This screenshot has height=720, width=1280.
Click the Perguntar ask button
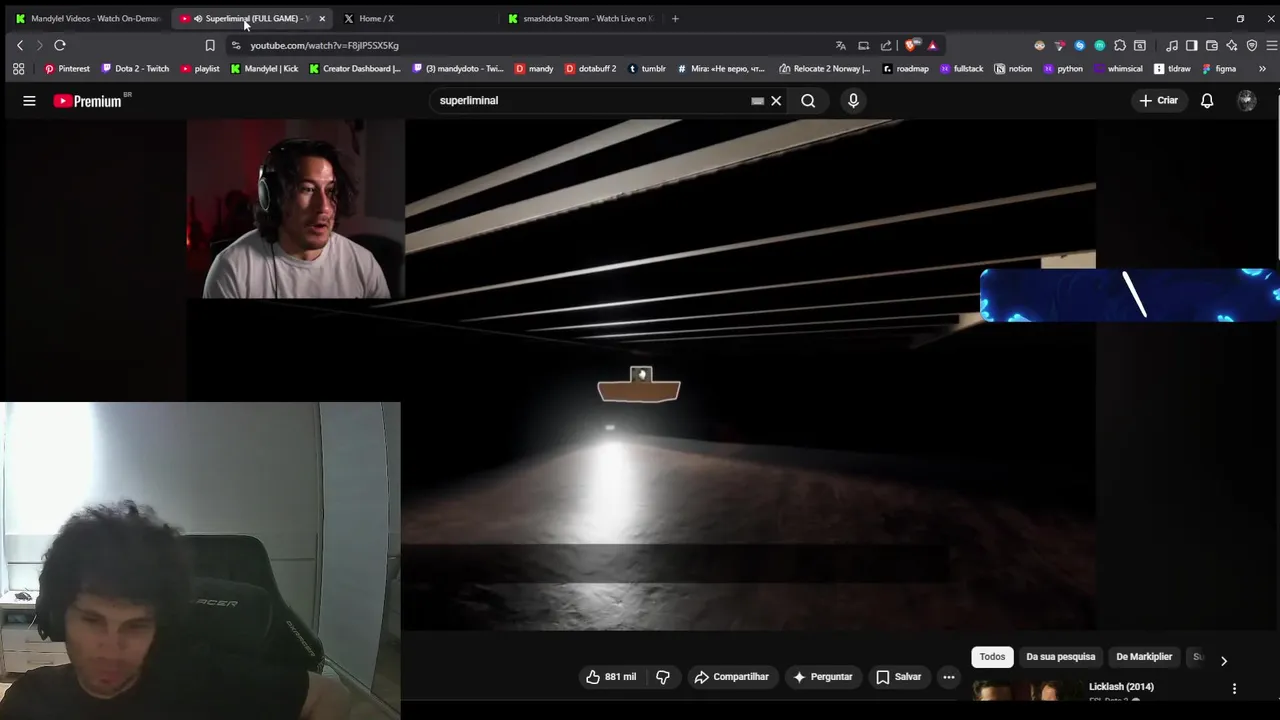(x=822, y=677)
